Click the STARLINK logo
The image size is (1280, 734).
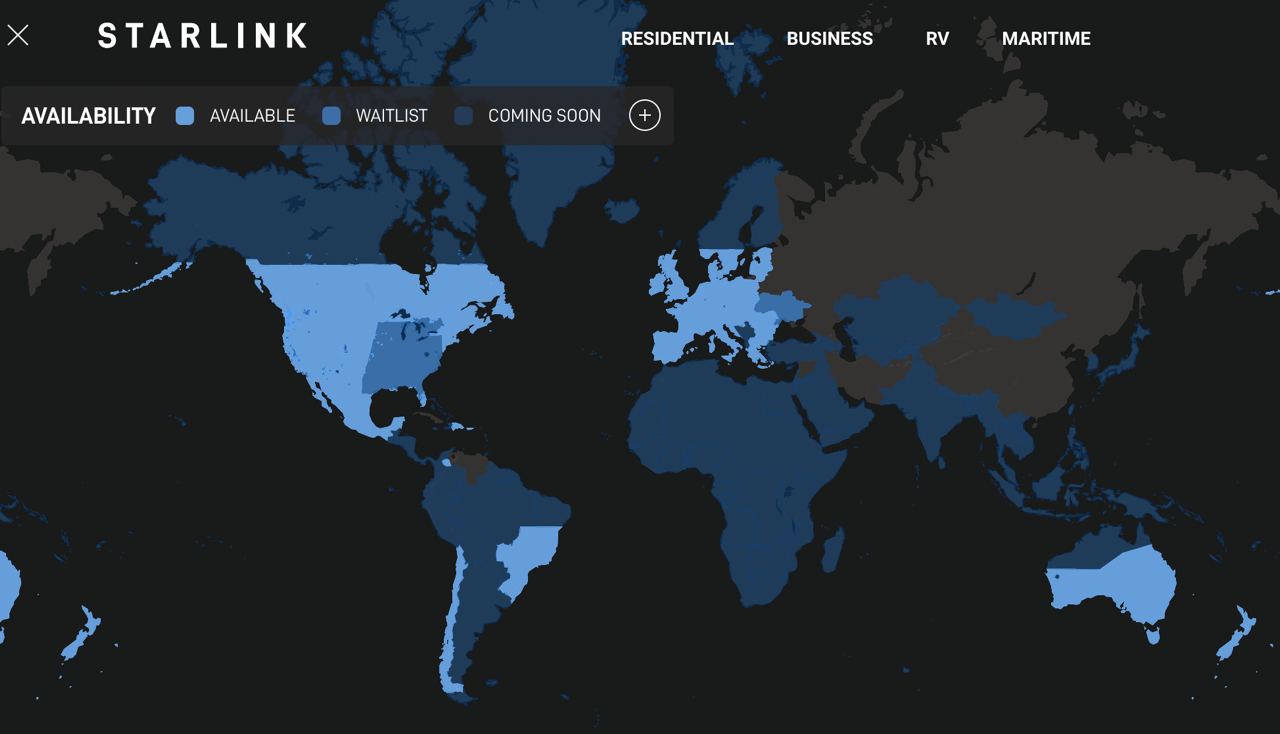pyautogui.click(x=202, y=37)
